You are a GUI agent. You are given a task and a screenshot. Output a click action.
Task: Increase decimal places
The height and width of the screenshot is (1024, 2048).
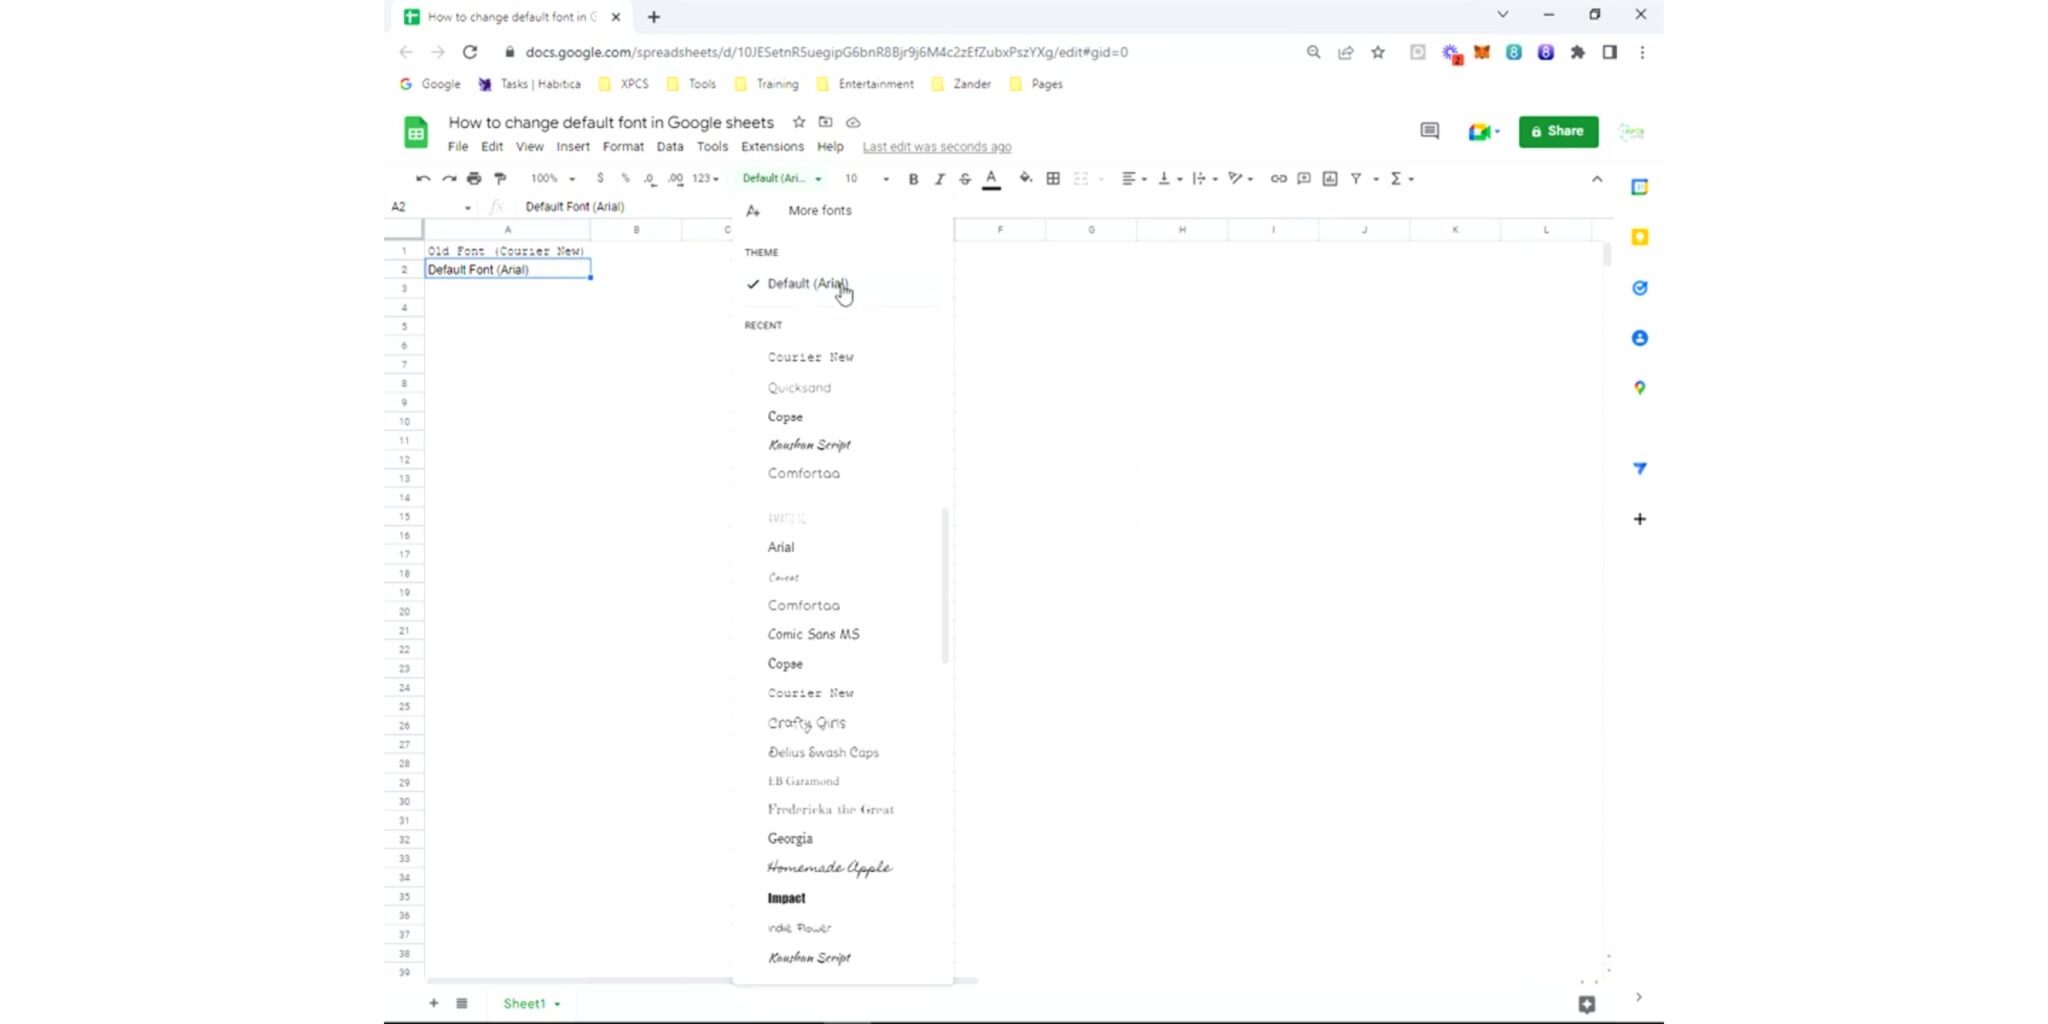(x=676, y=179)
